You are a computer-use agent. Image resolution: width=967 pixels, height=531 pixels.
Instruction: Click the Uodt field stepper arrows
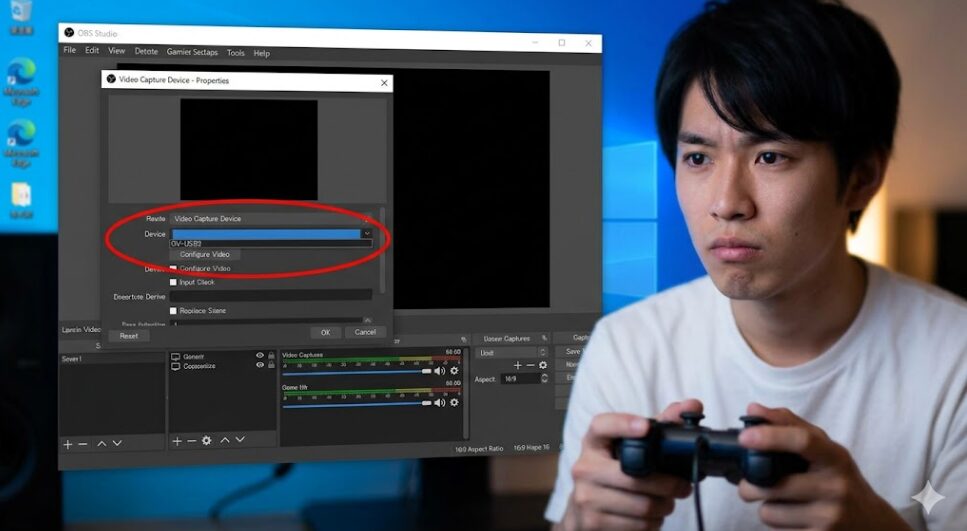tap(543, 352)
